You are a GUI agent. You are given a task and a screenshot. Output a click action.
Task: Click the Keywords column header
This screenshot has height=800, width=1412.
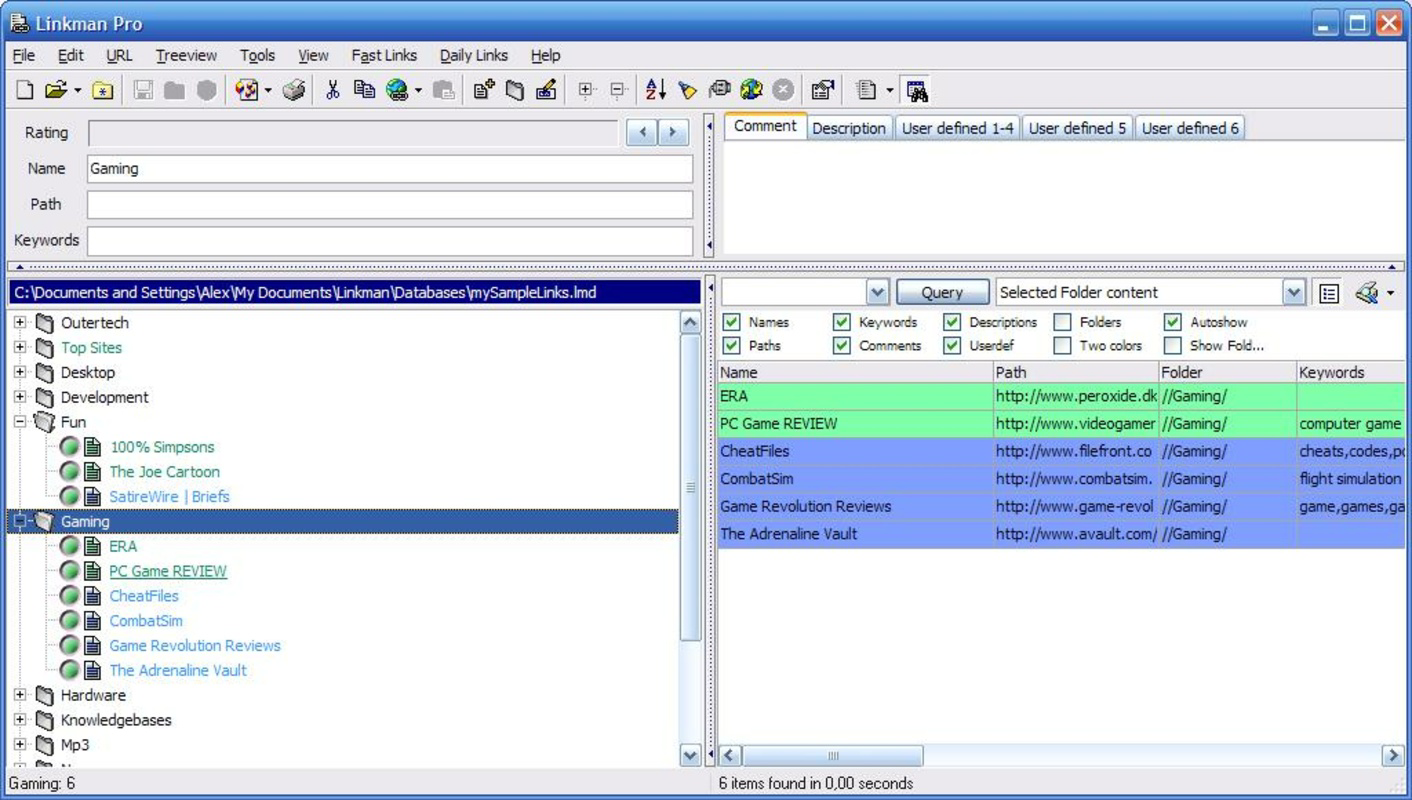[1351, 372]
